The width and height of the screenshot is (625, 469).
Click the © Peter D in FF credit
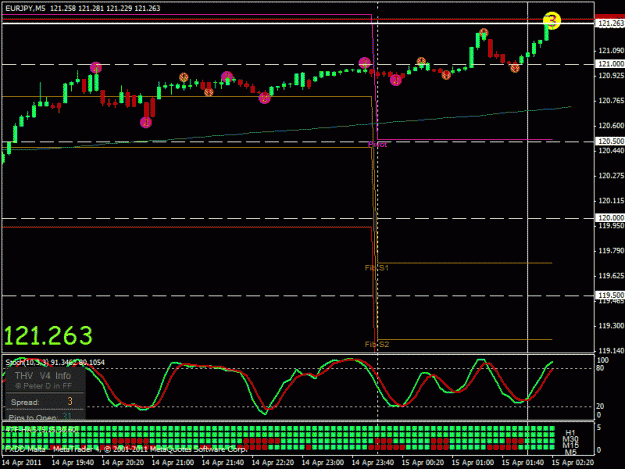pyautogui.click(x=43, y=386)
